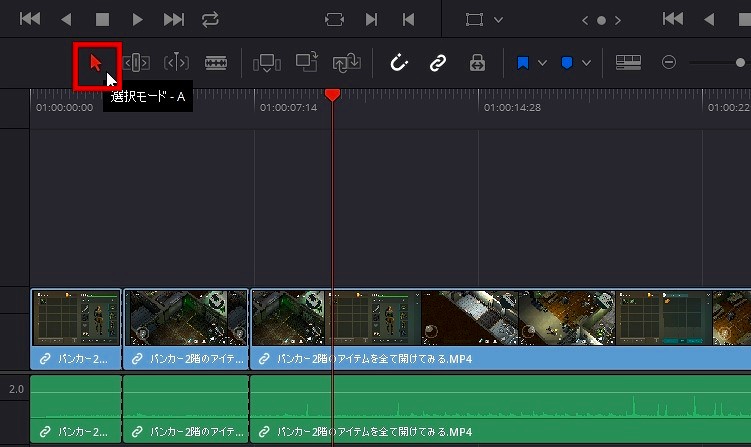Enable Dynamic Trim Mode tool
This screenshot has height=447, width=751.
(176, 63)
